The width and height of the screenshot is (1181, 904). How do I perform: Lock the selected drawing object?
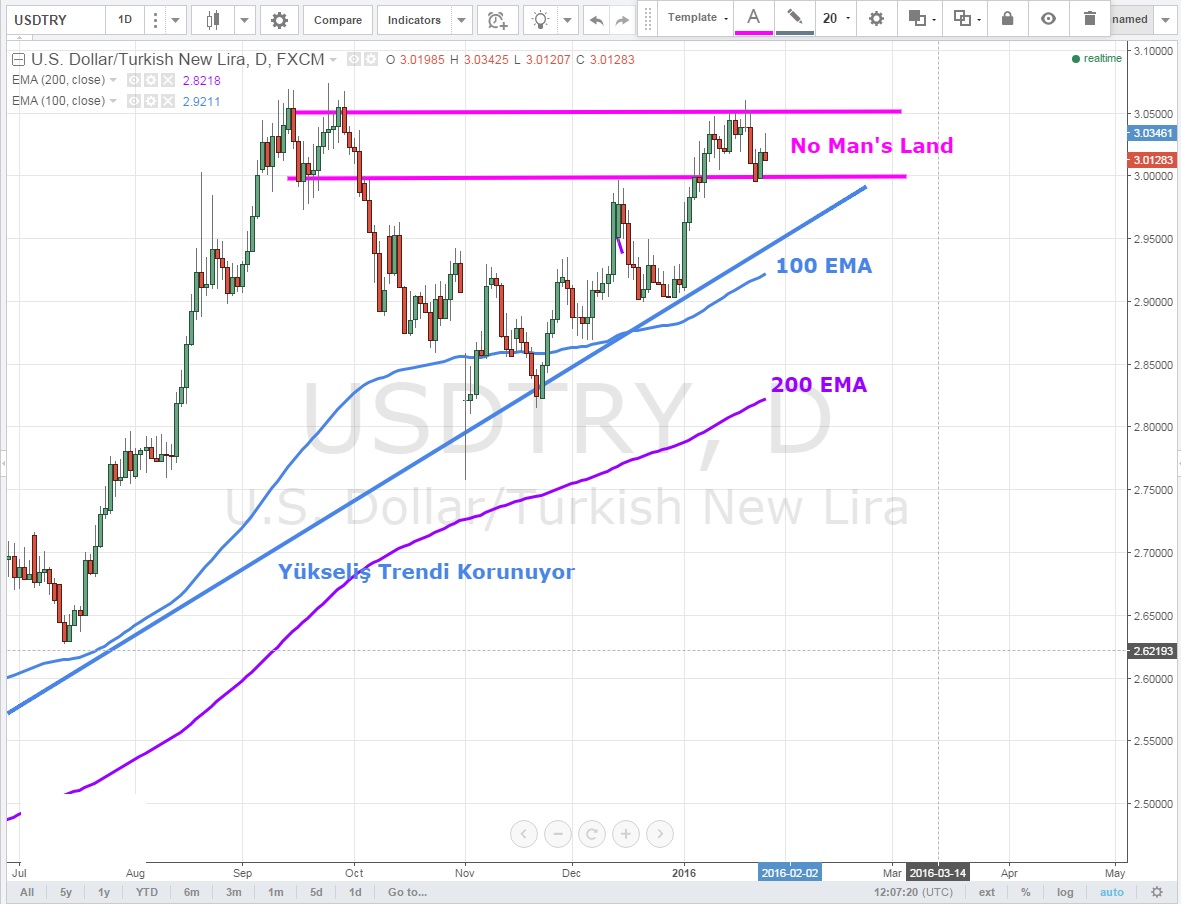[1007, 19]
